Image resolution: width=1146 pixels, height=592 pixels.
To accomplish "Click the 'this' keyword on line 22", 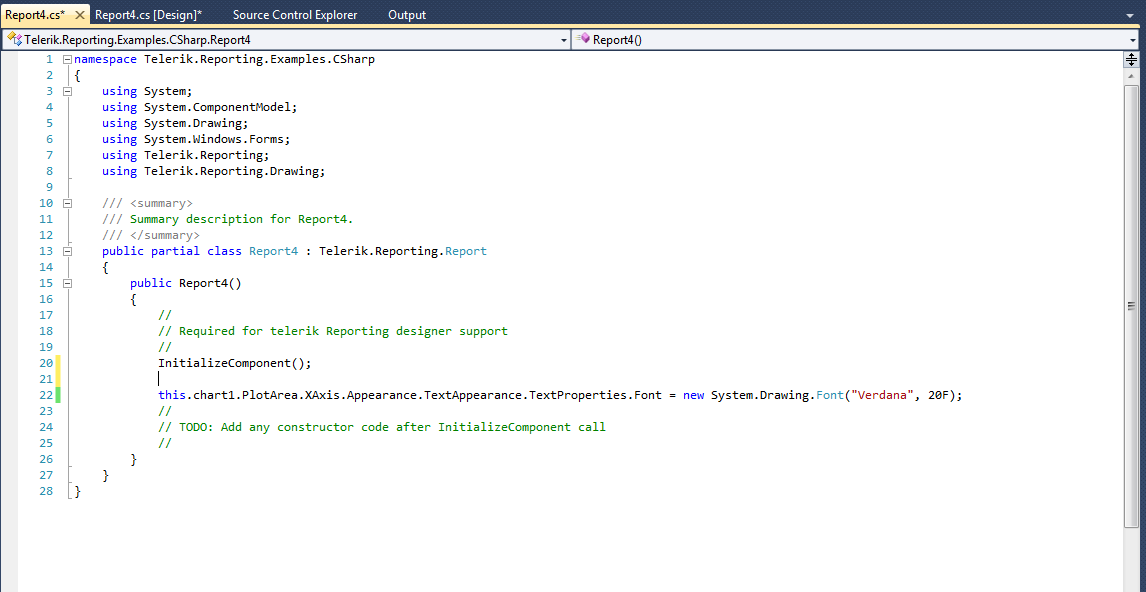I will (172, 395).
